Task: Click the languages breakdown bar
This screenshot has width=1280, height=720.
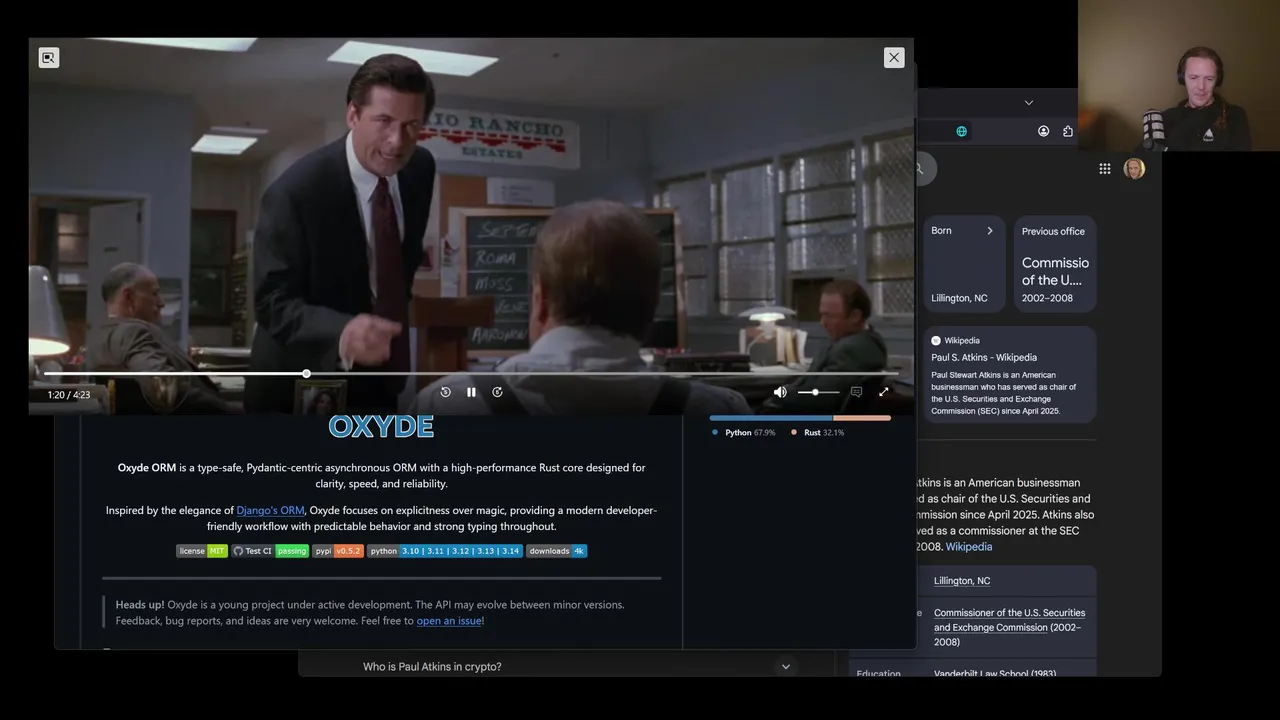Action: pos(800,418)
